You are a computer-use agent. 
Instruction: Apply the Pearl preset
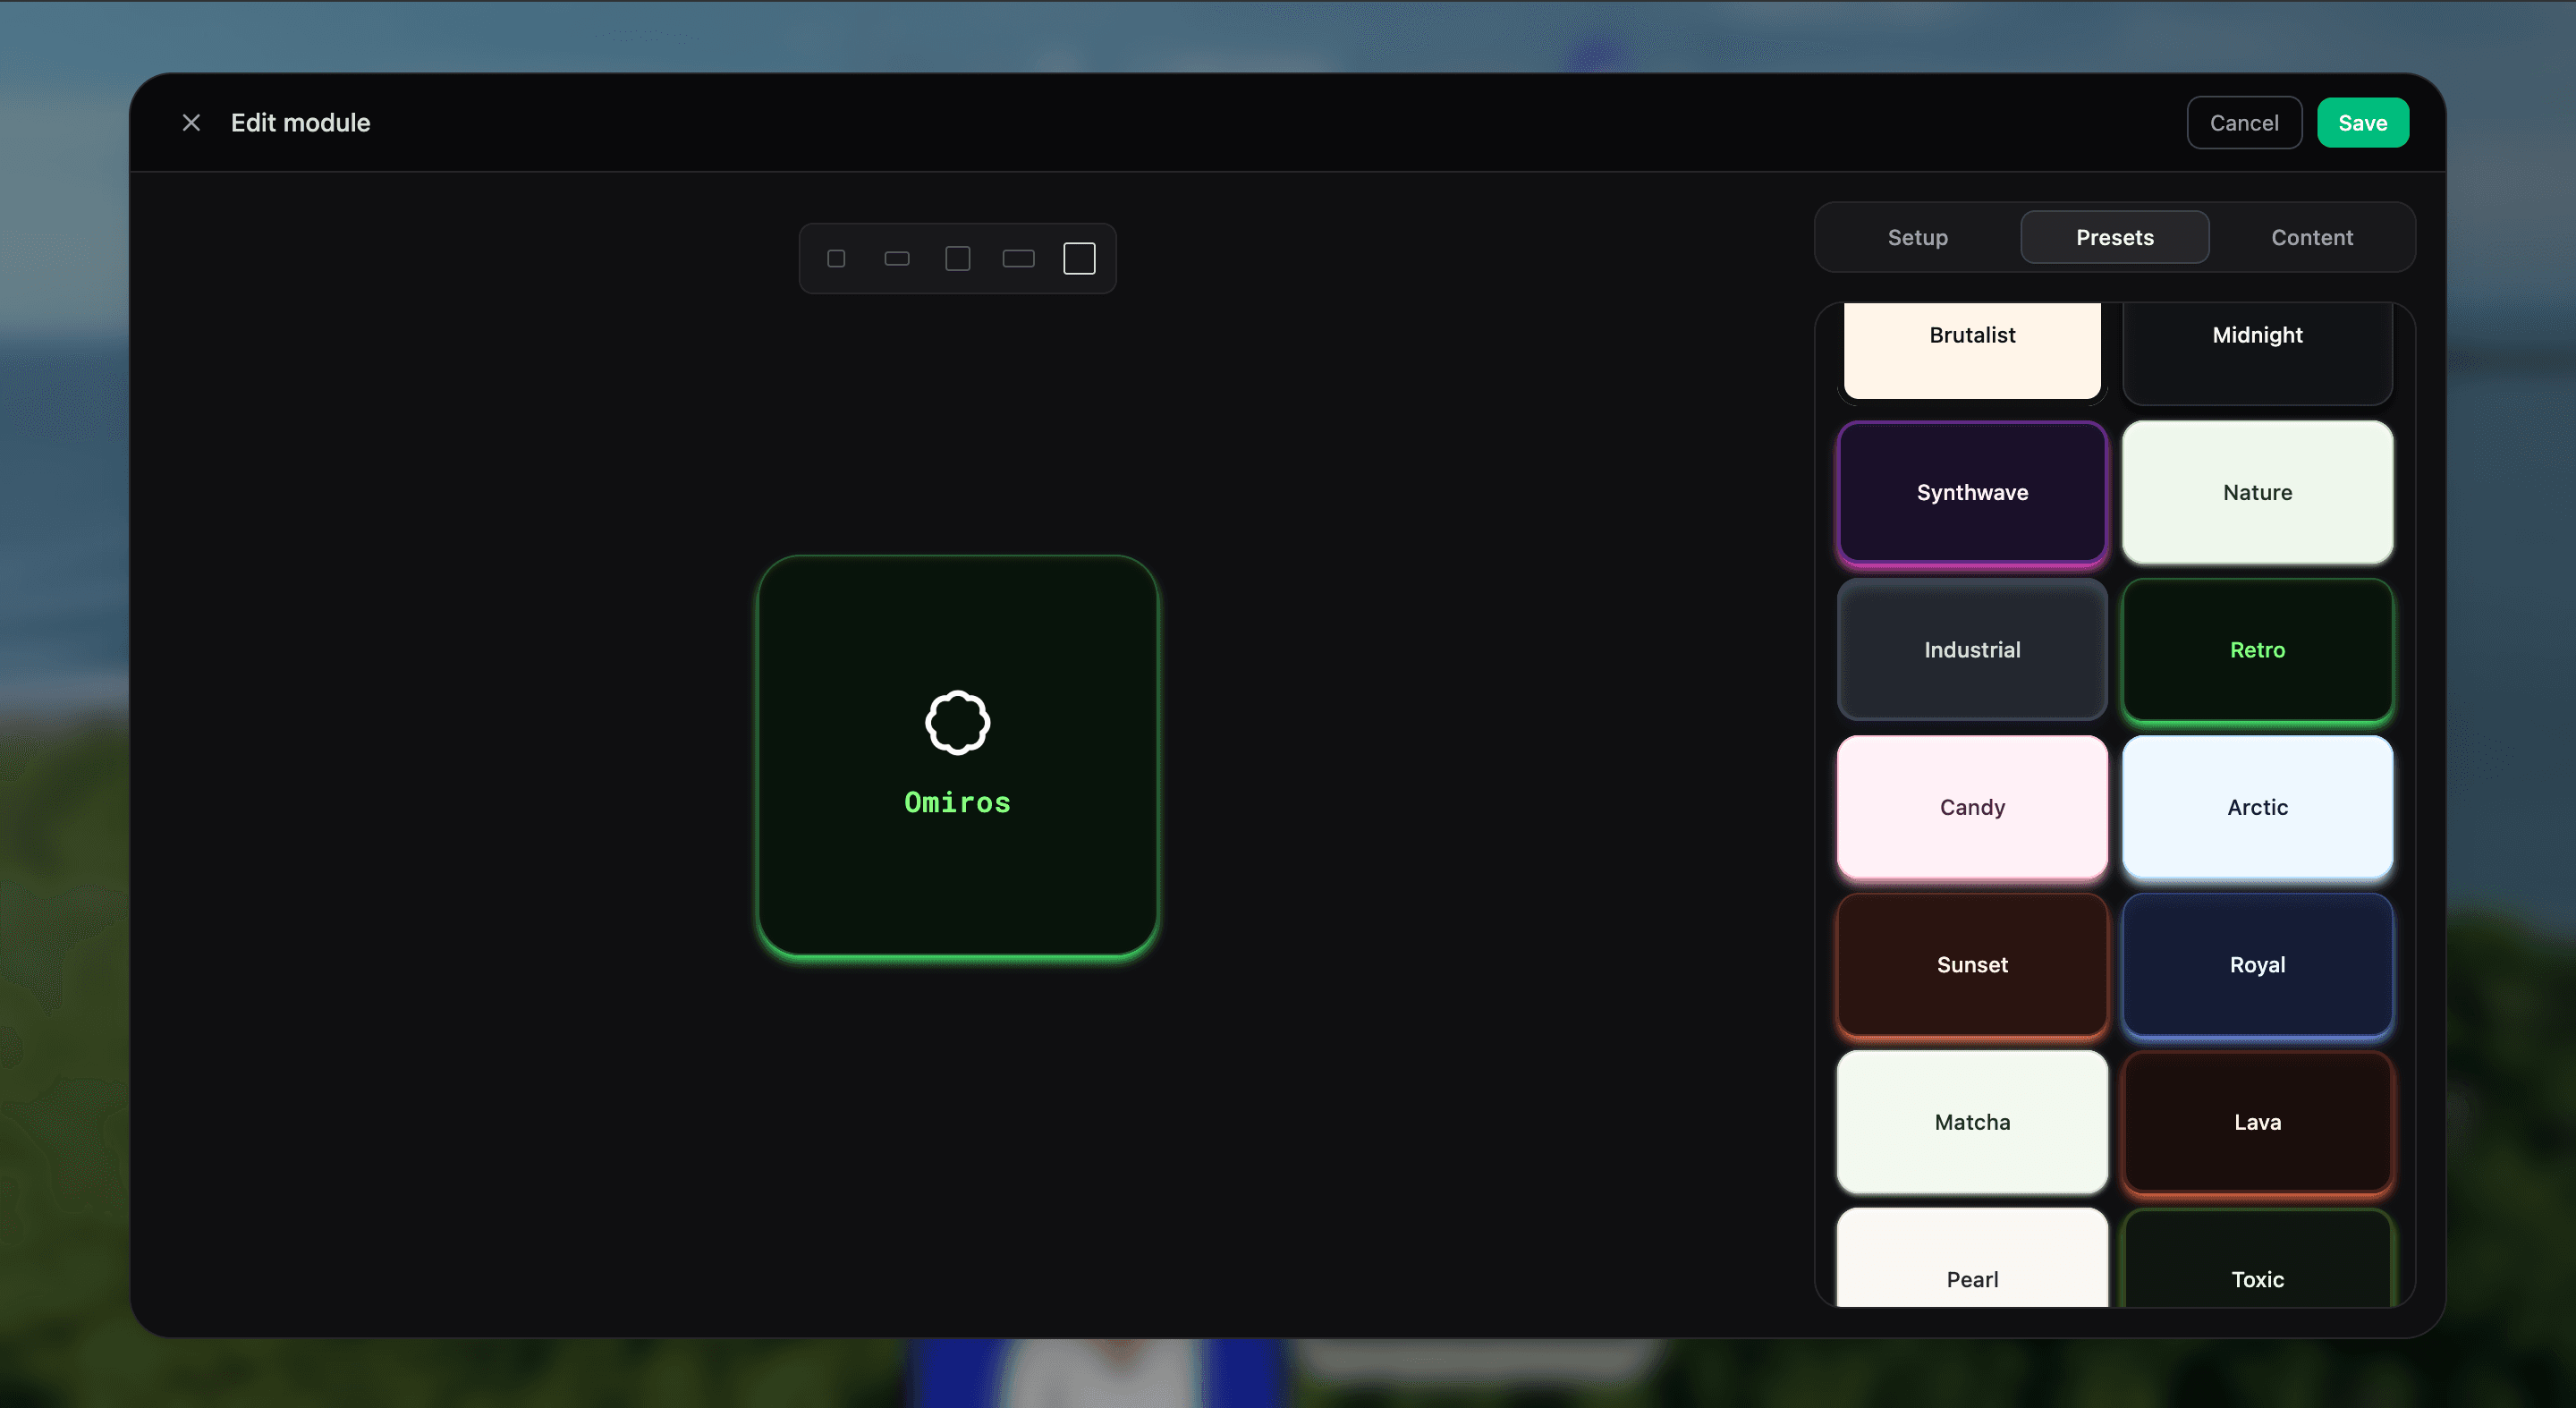1972,1258
